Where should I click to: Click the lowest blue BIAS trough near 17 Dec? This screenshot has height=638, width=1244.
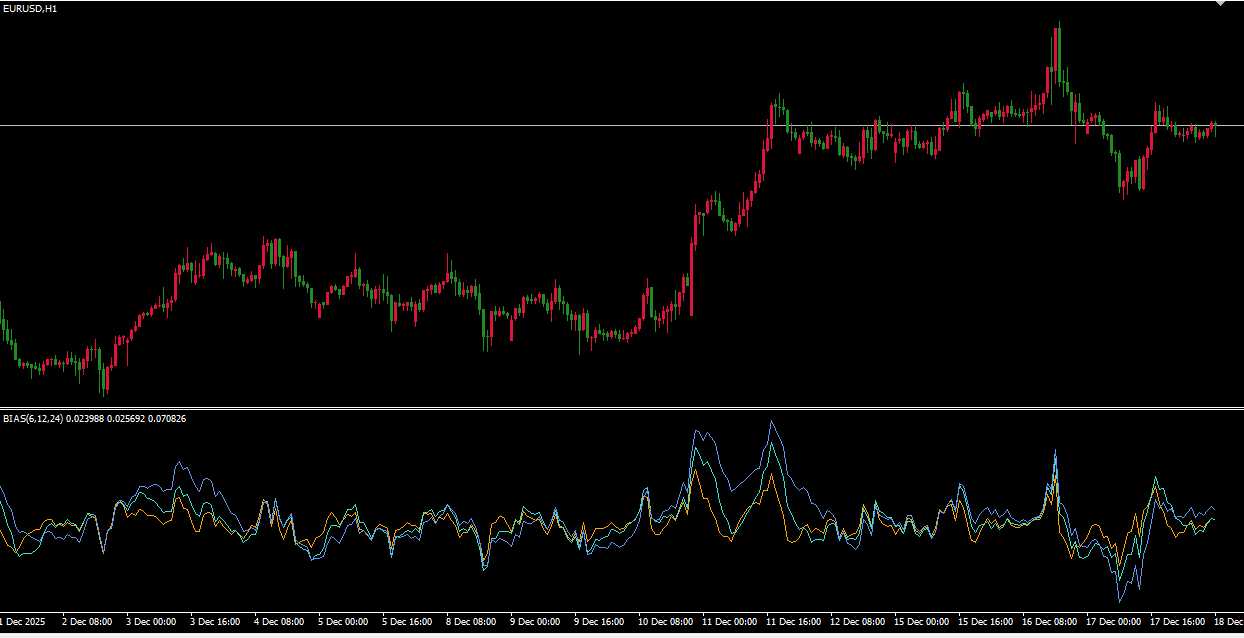[x=1121, y=600]
